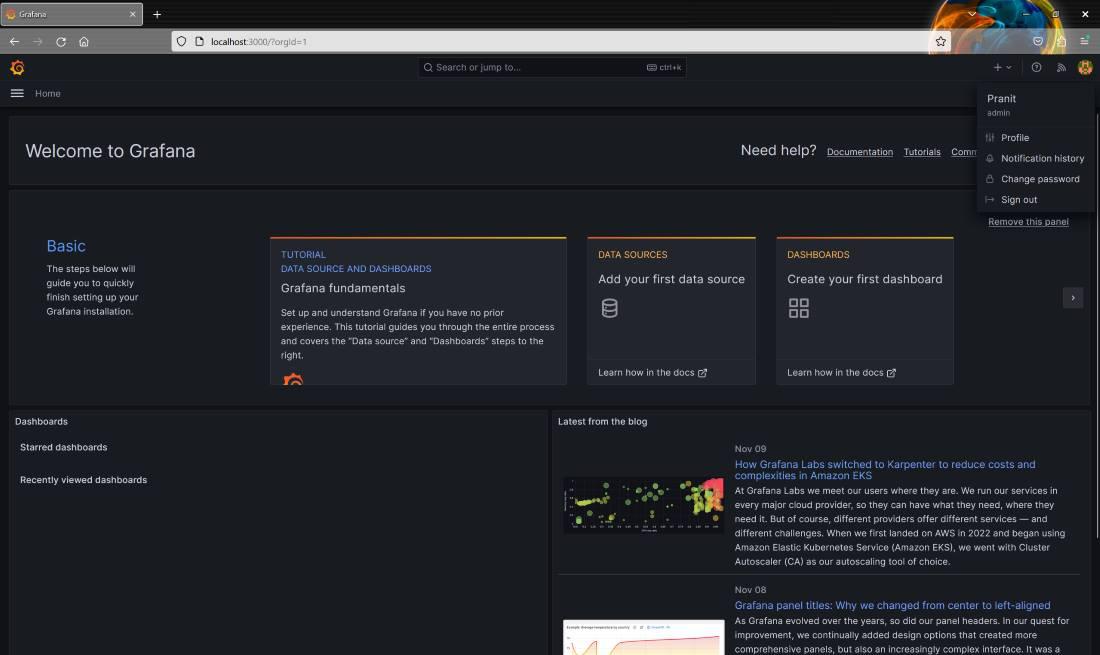Screen dimensions: 1100x655
Task: Click the shield tracking protection icon
Action: (x=181, y=41)
